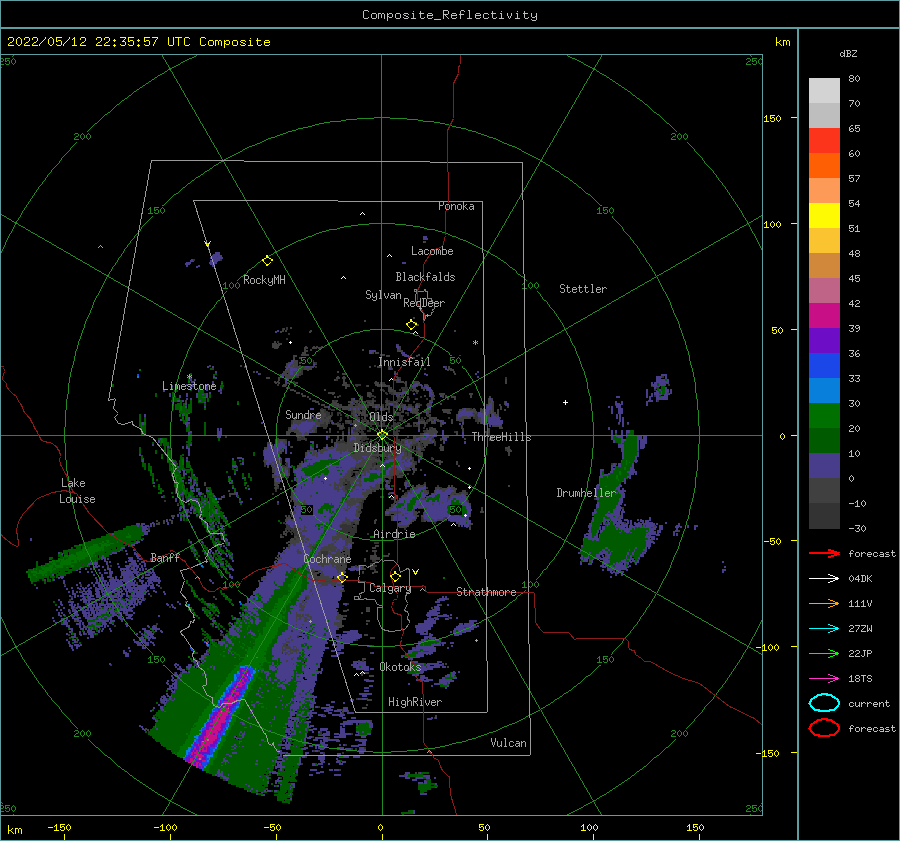Click the Strathmore city label

[486, 592]
